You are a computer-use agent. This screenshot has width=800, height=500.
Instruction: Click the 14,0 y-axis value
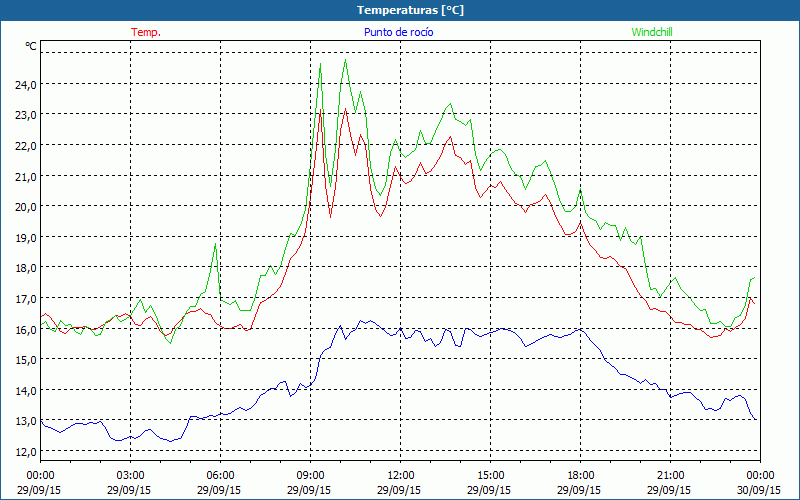(x=26, y=390)
